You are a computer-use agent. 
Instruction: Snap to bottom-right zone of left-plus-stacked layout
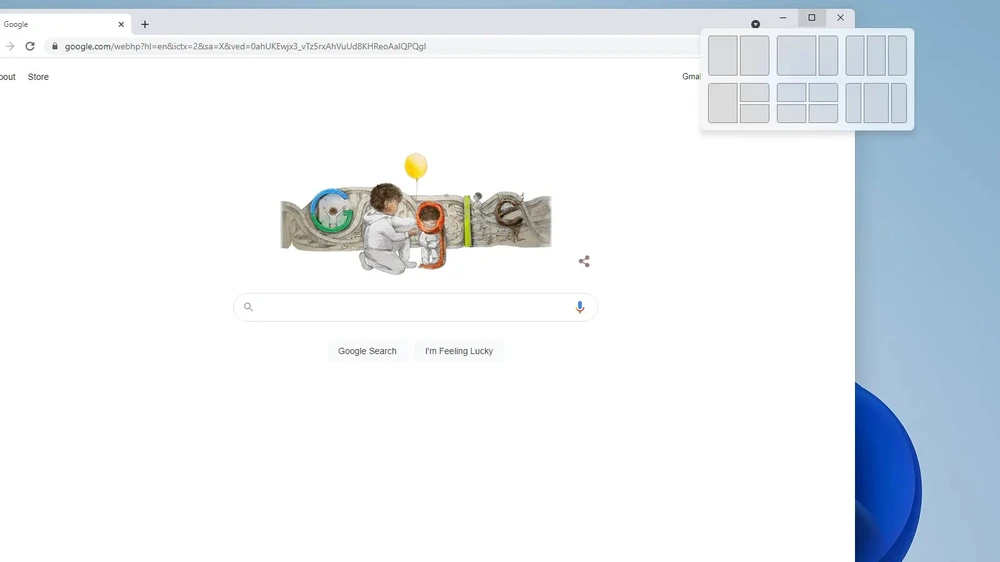click(754, 114)
